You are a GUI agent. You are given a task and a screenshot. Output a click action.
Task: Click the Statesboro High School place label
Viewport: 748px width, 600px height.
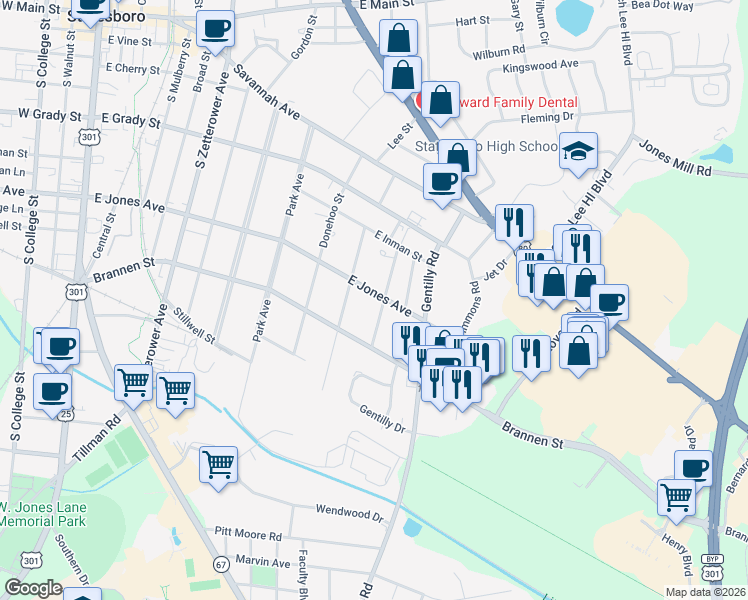coord(486,146)
